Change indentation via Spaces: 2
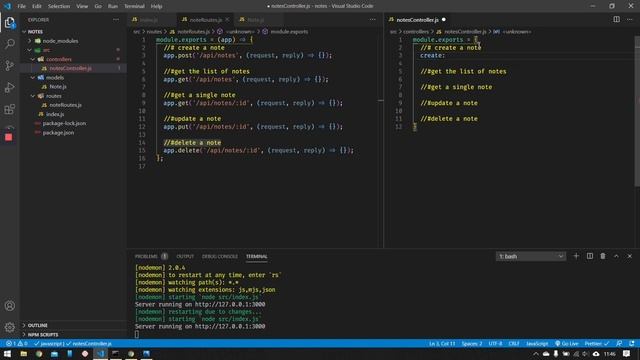The height and width of the screenshot is (360, 640). point(472,344)
